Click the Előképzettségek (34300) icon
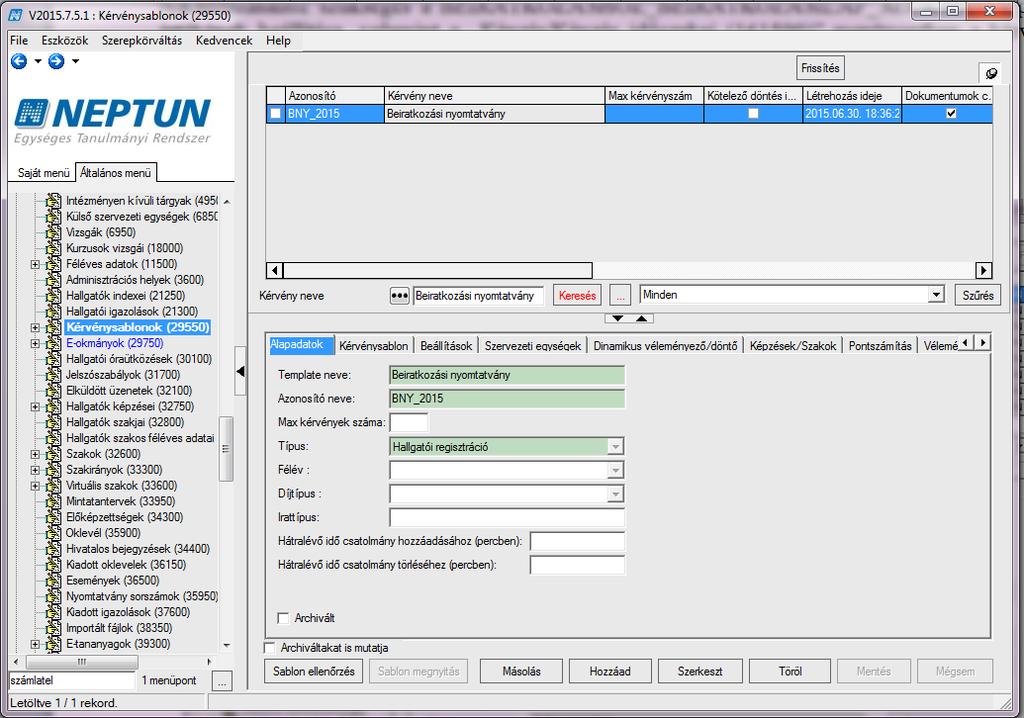Image resolution: width=1024 pixels, height=718 pixels. [x=54, y=517]
